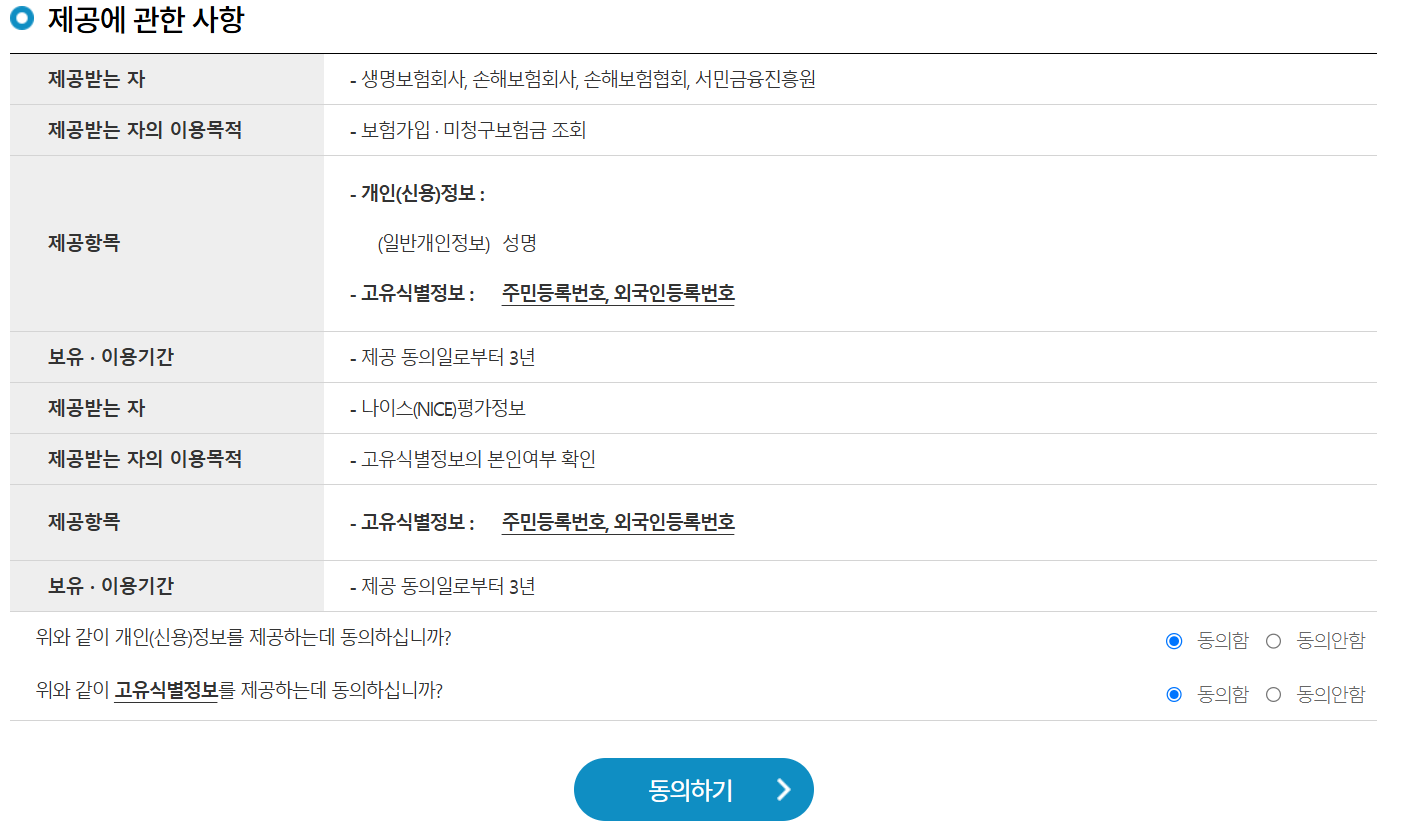Click the 보험가입·미청구보험금 조회 purpose text
This screenshot has width=1408, height=836.
tap(474, 129)
